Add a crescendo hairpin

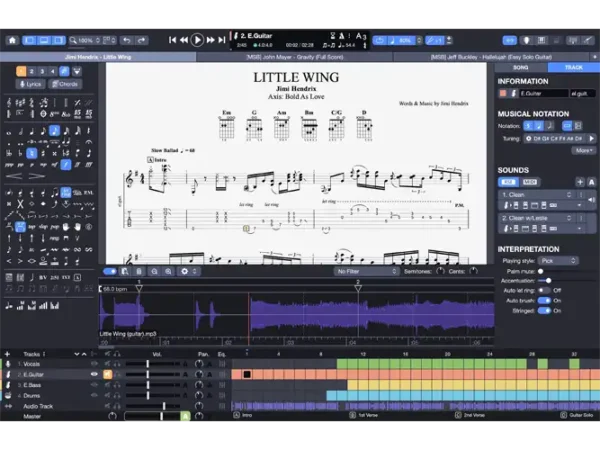coord(14,176)
